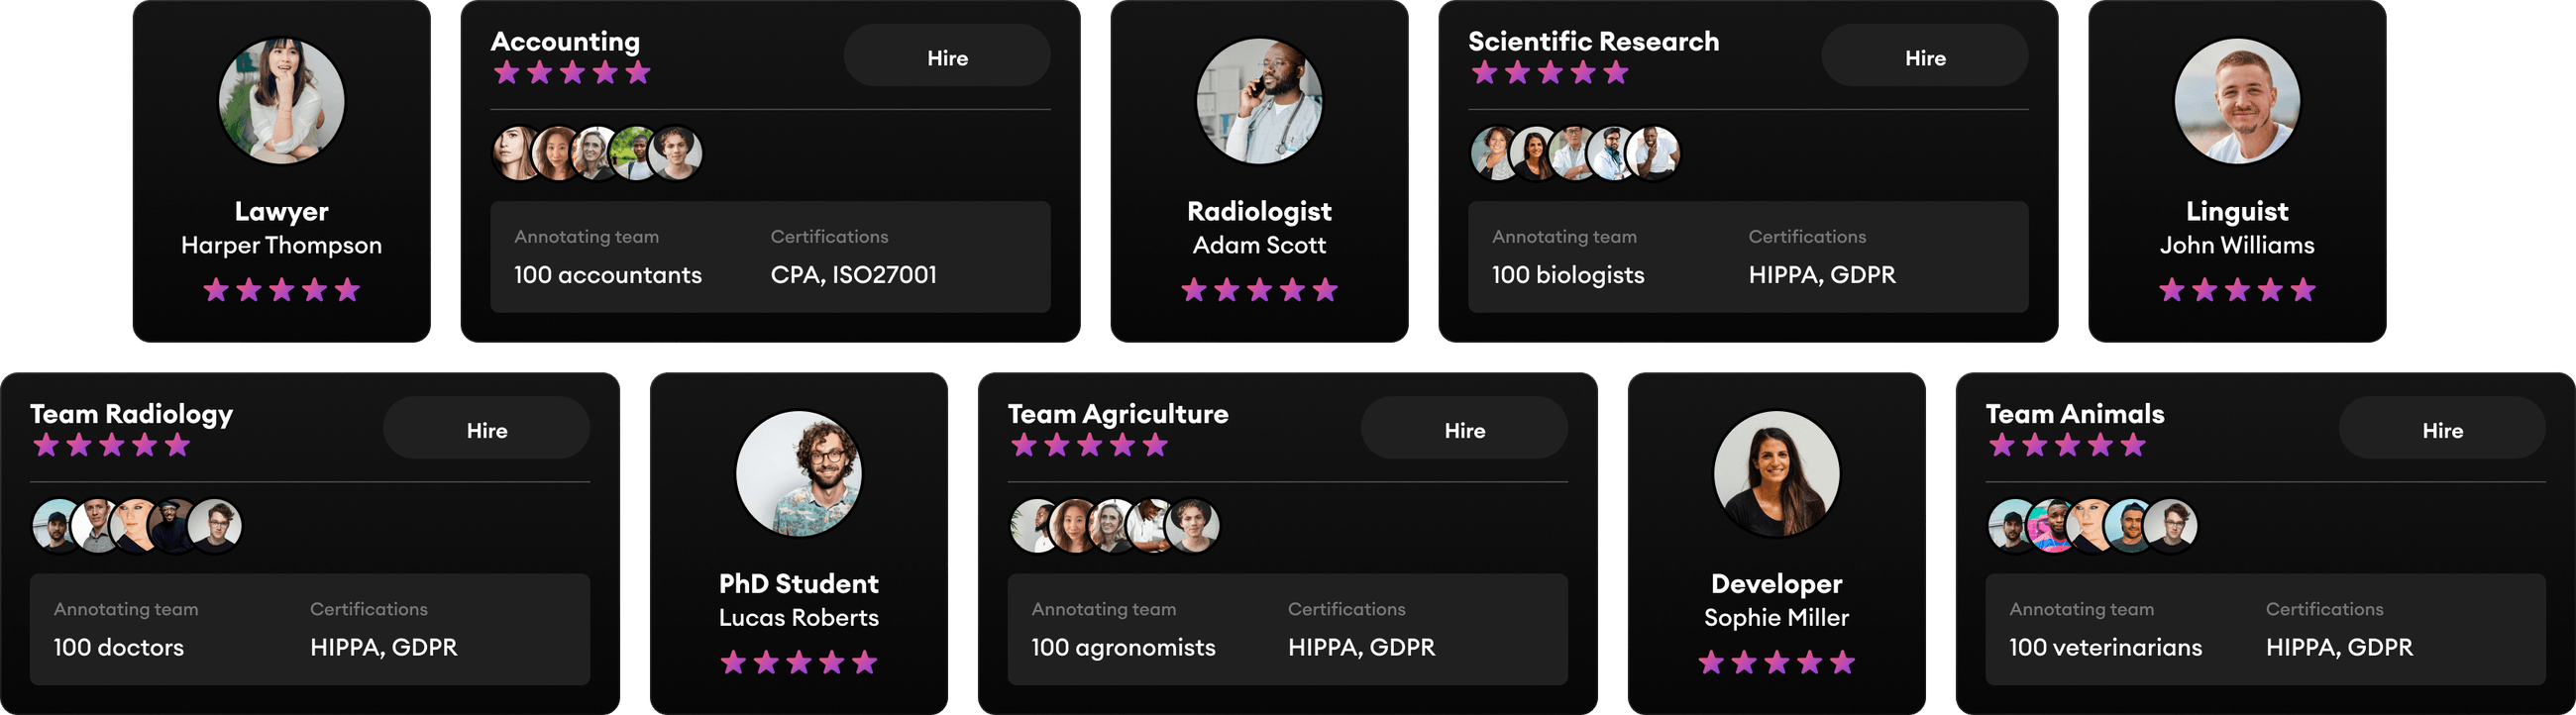Click Harper Thompson's profile photo
This screenshot has width=2576, height=715.
(x=283, y=100)
